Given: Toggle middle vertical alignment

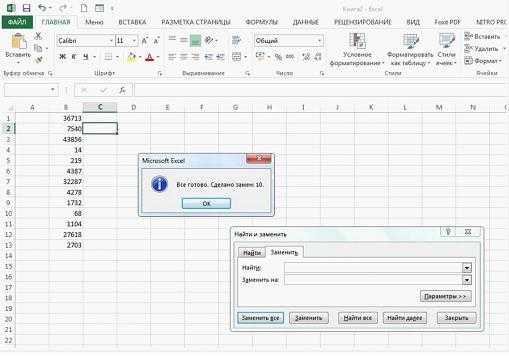Looking at the screenshot, I should click(x=184, y=40).
